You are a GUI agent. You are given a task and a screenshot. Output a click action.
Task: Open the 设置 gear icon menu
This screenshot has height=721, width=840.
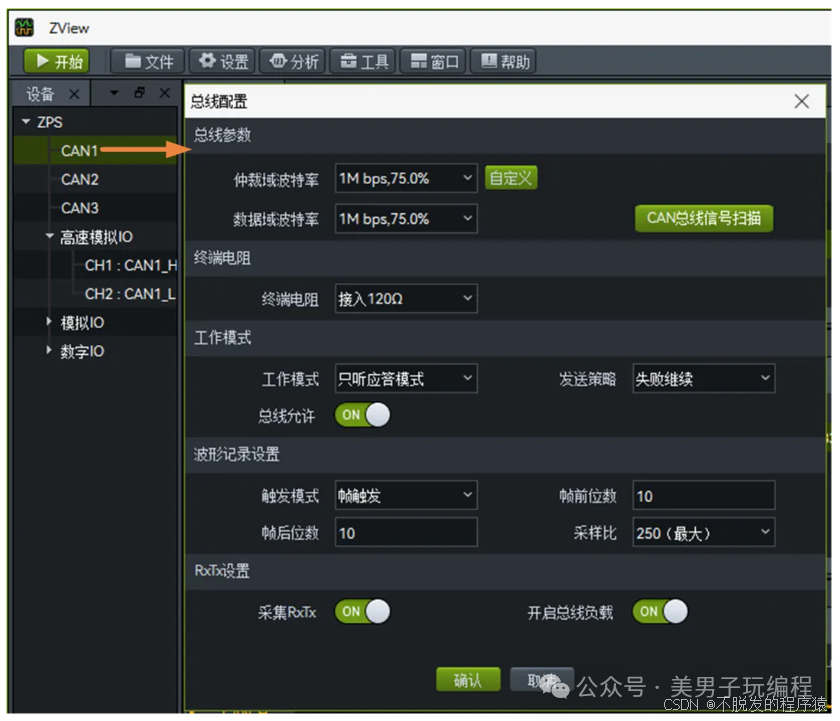[x=208, y=61]
